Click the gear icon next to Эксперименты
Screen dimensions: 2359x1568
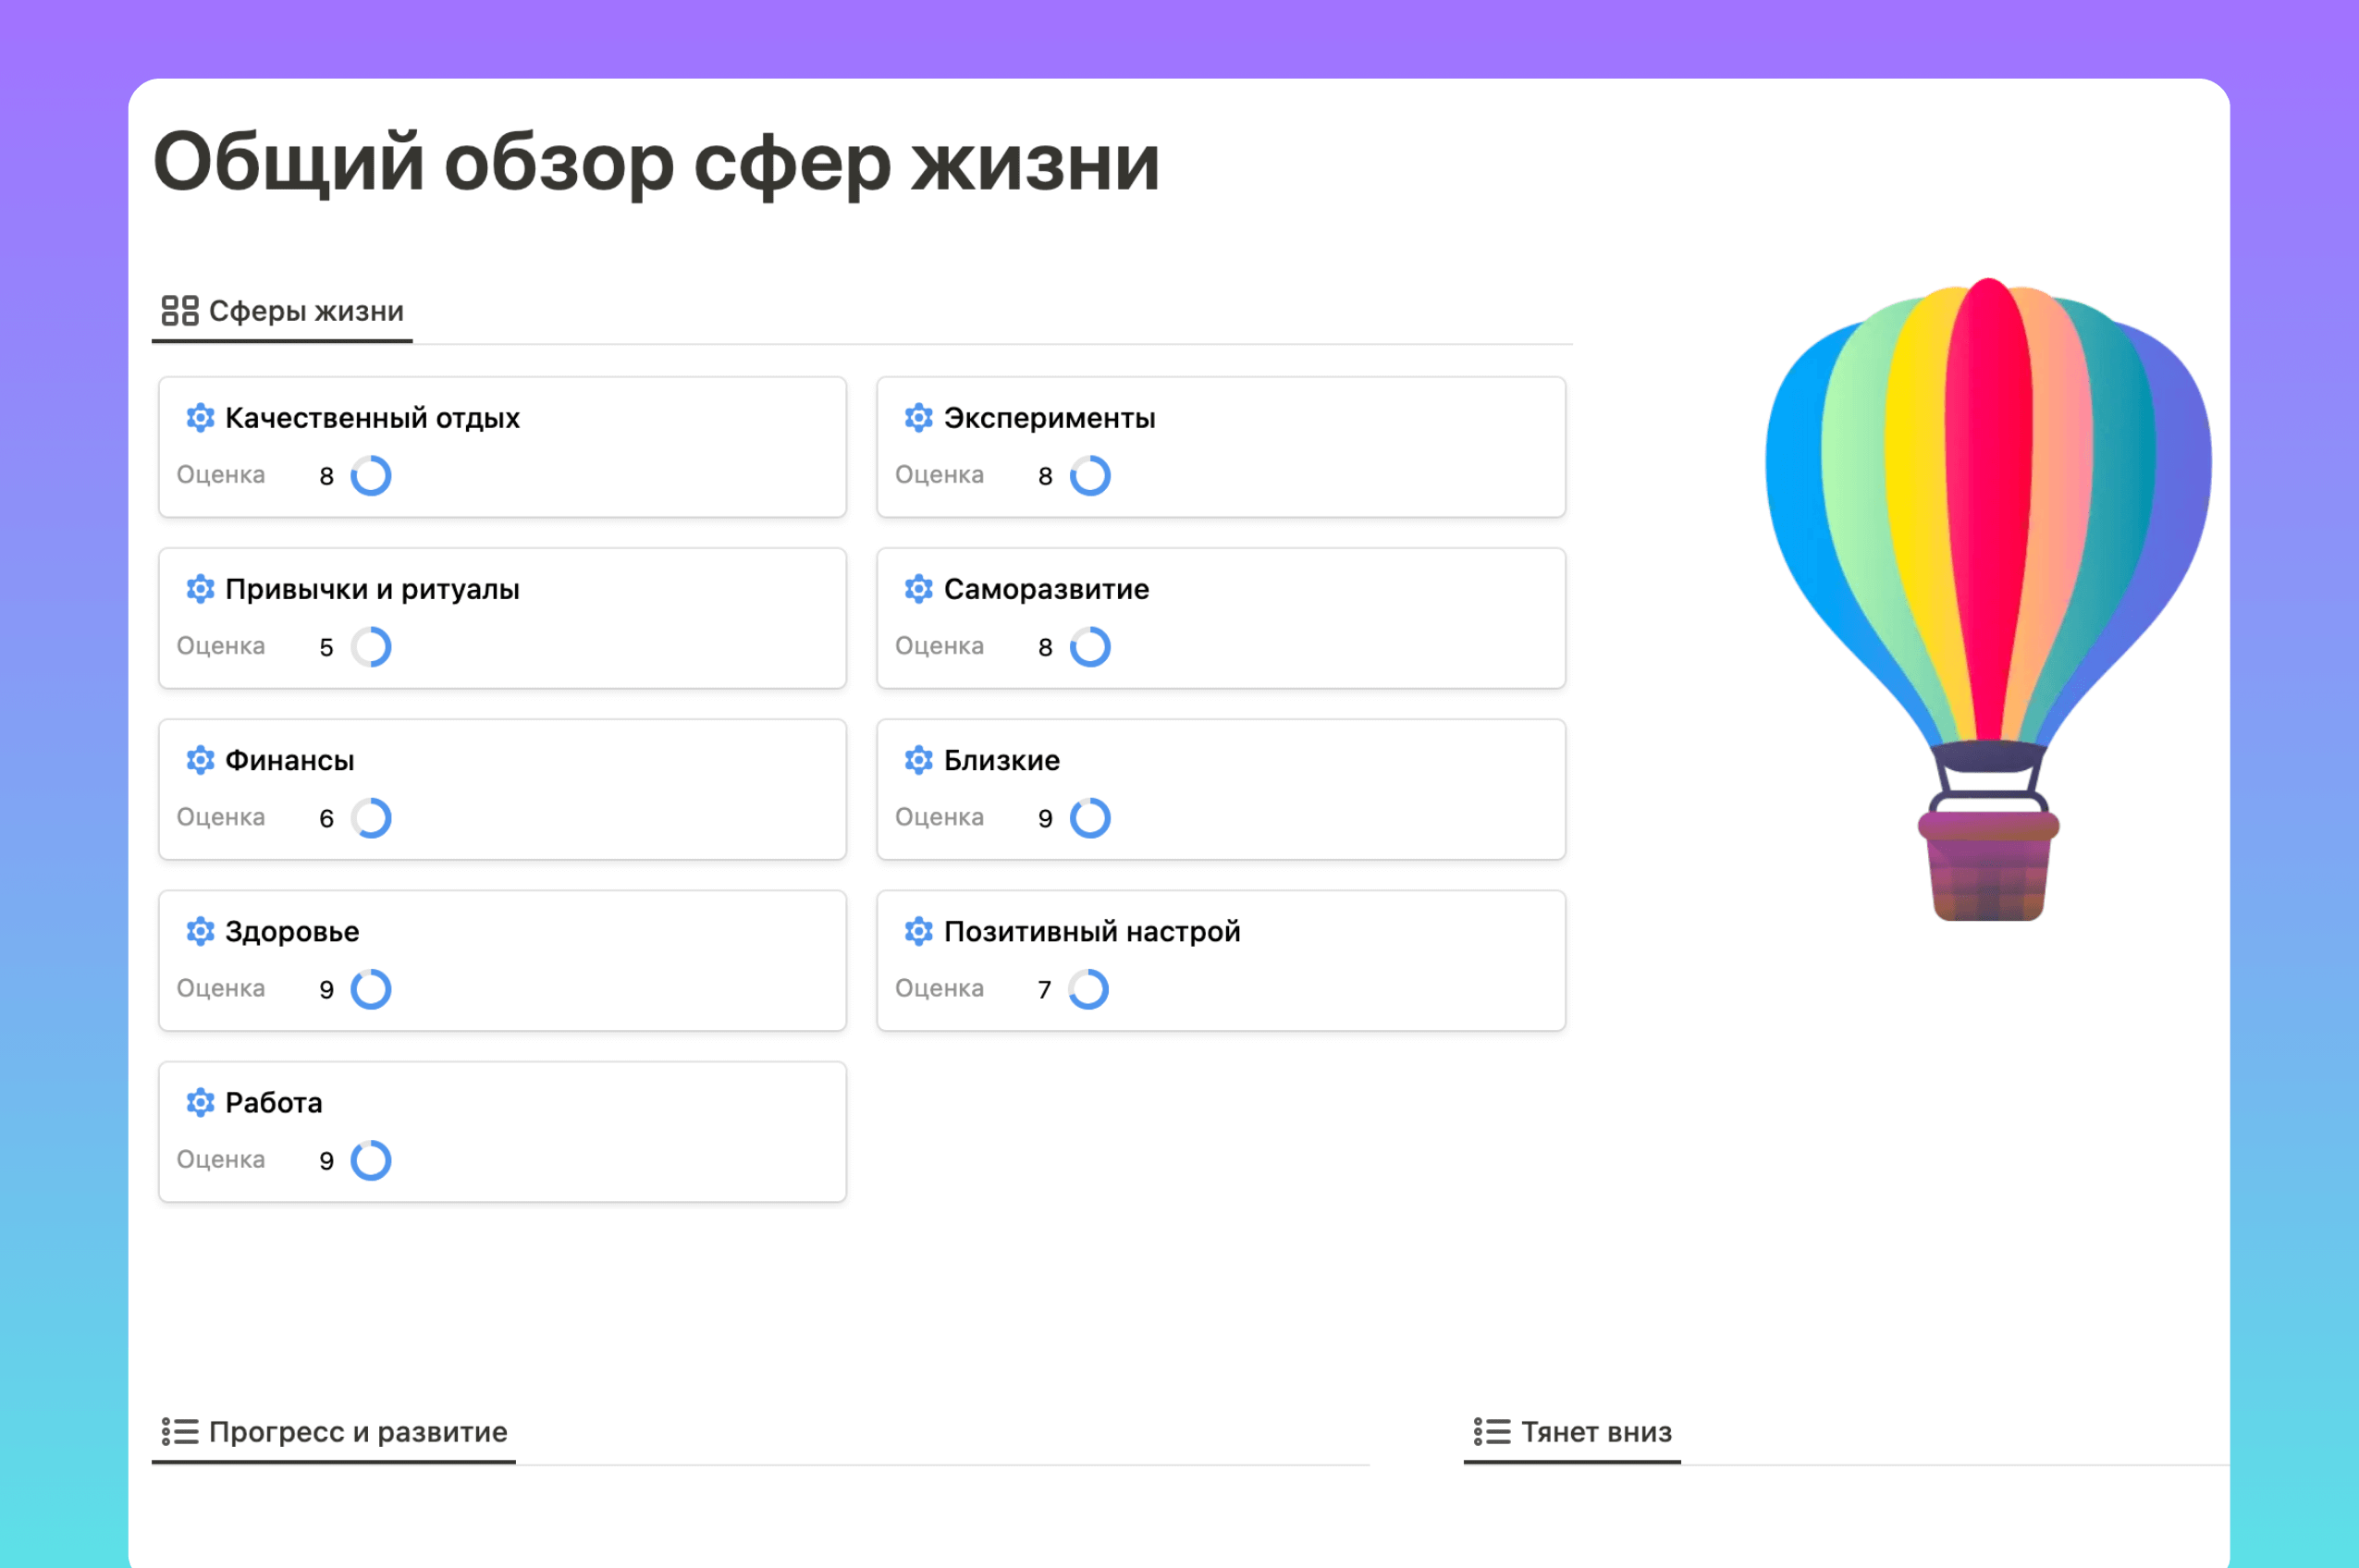tap(918, 418)
